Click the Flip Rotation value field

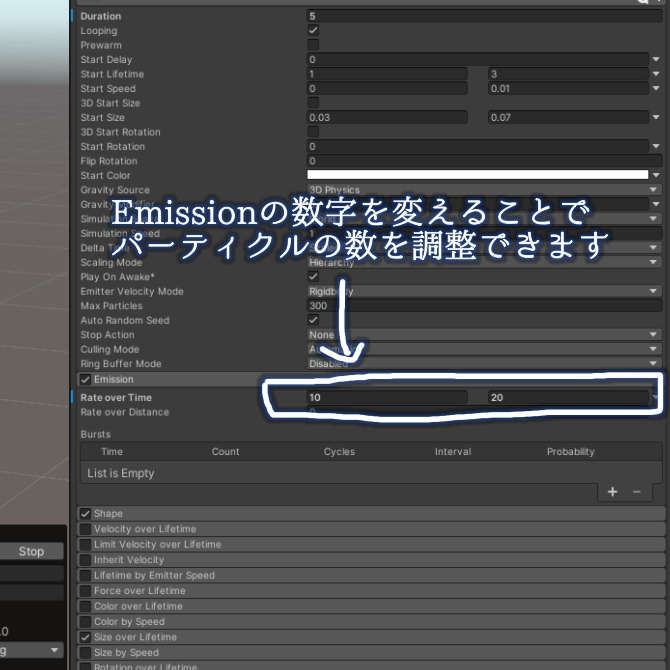[485, 161]
